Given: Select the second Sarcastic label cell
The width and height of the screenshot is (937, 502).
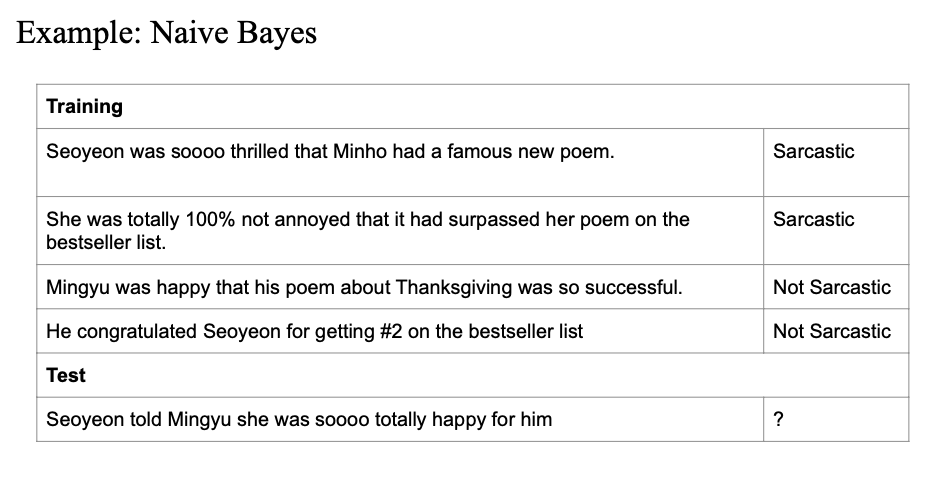Looking at the screenshot, I should click(836, 231).
